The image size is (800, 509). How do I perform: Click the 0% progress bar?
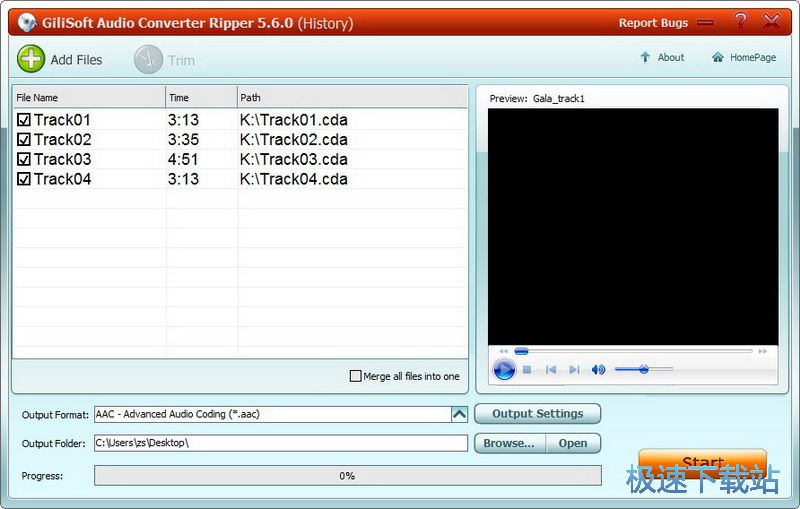[347, 475]
